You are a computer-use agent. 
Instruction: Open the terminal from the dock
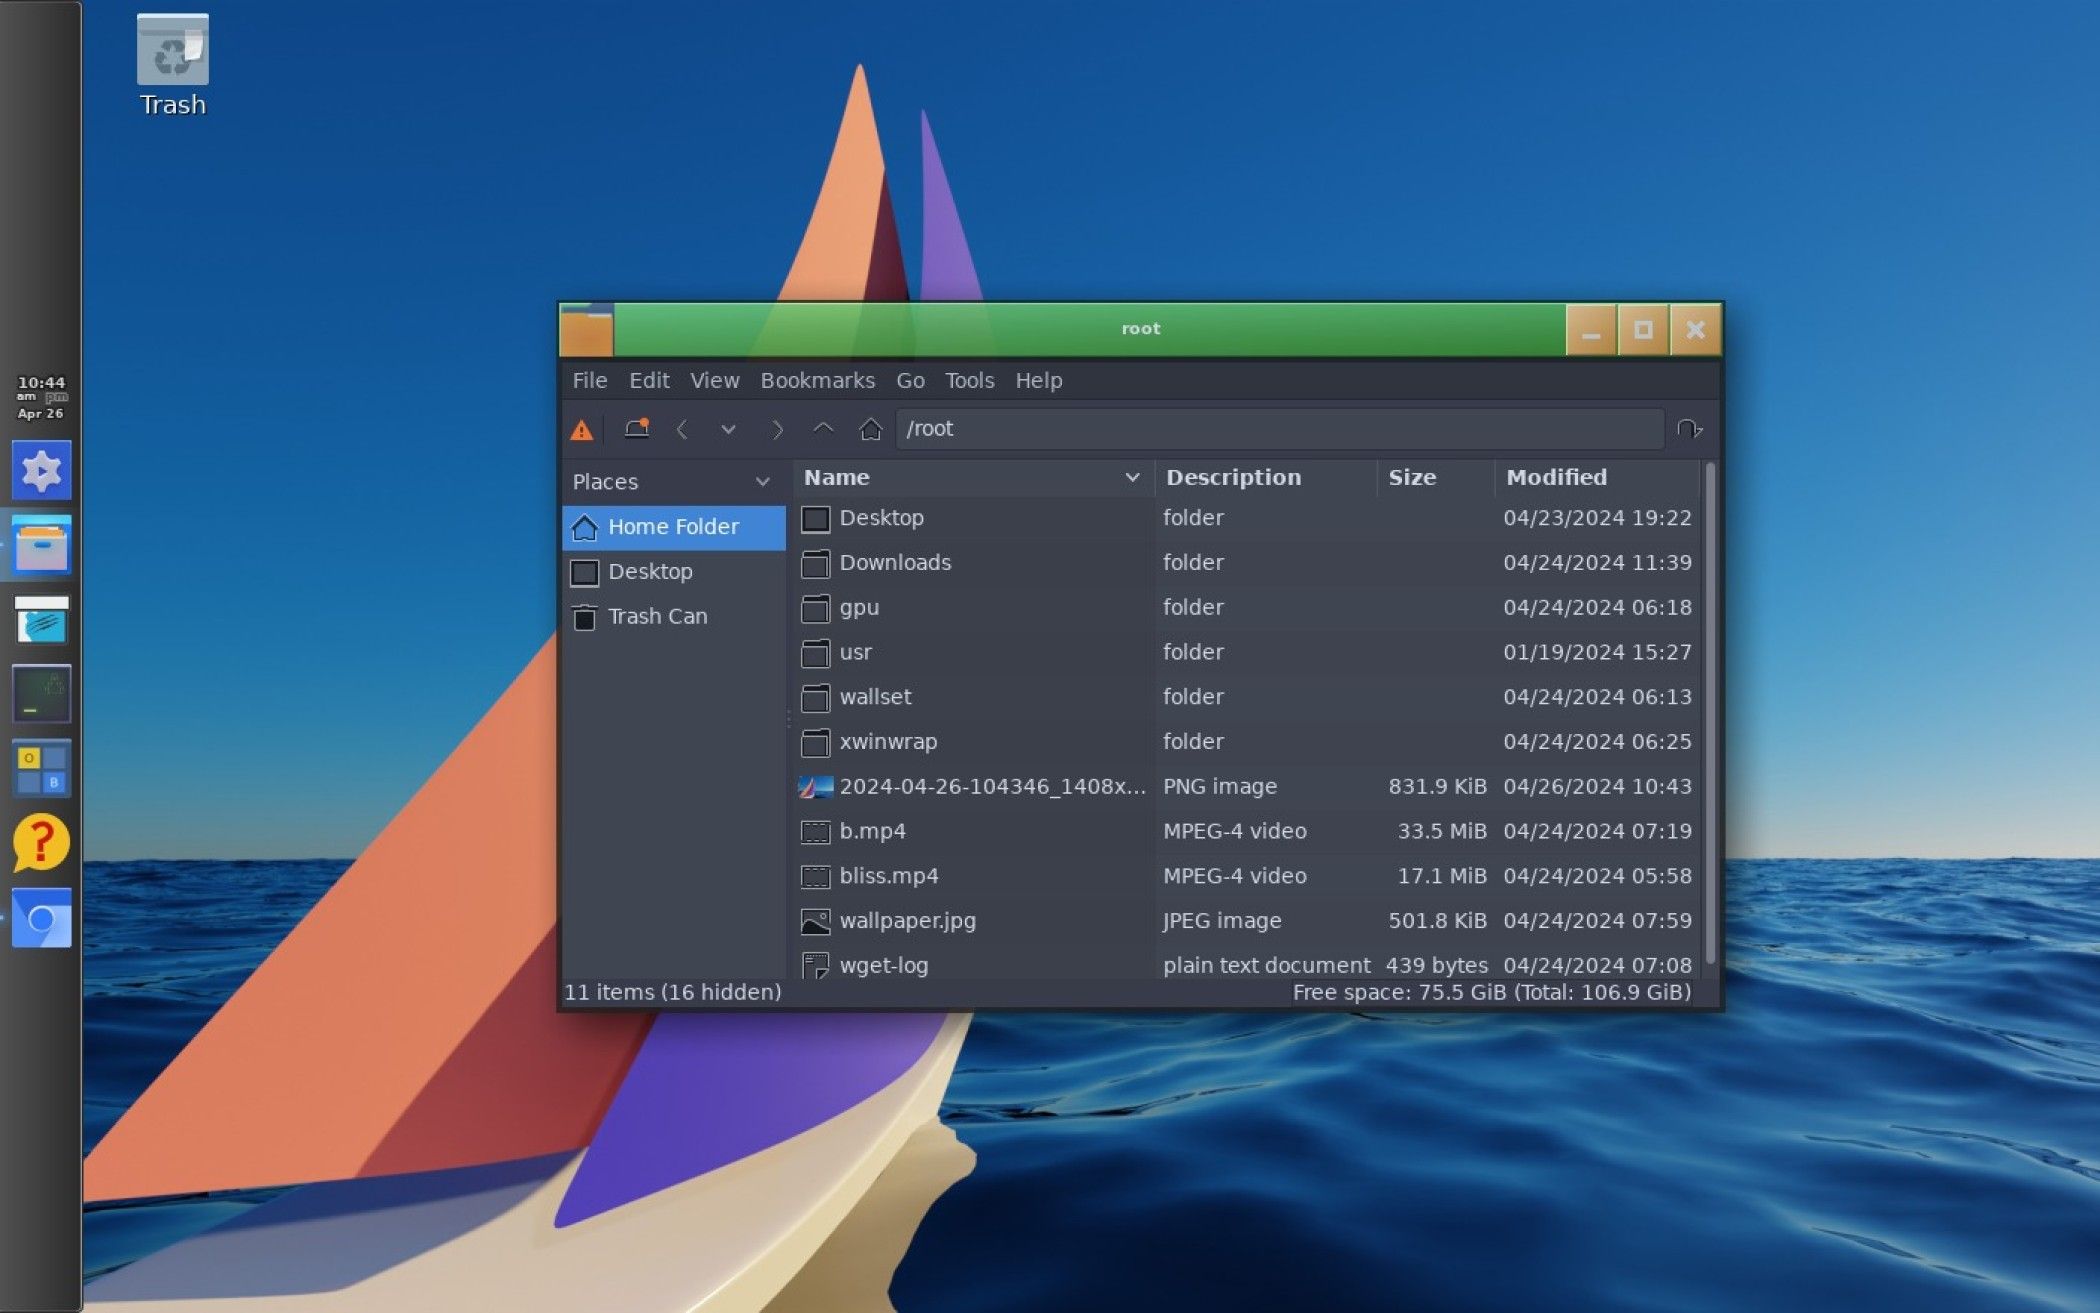41,694
